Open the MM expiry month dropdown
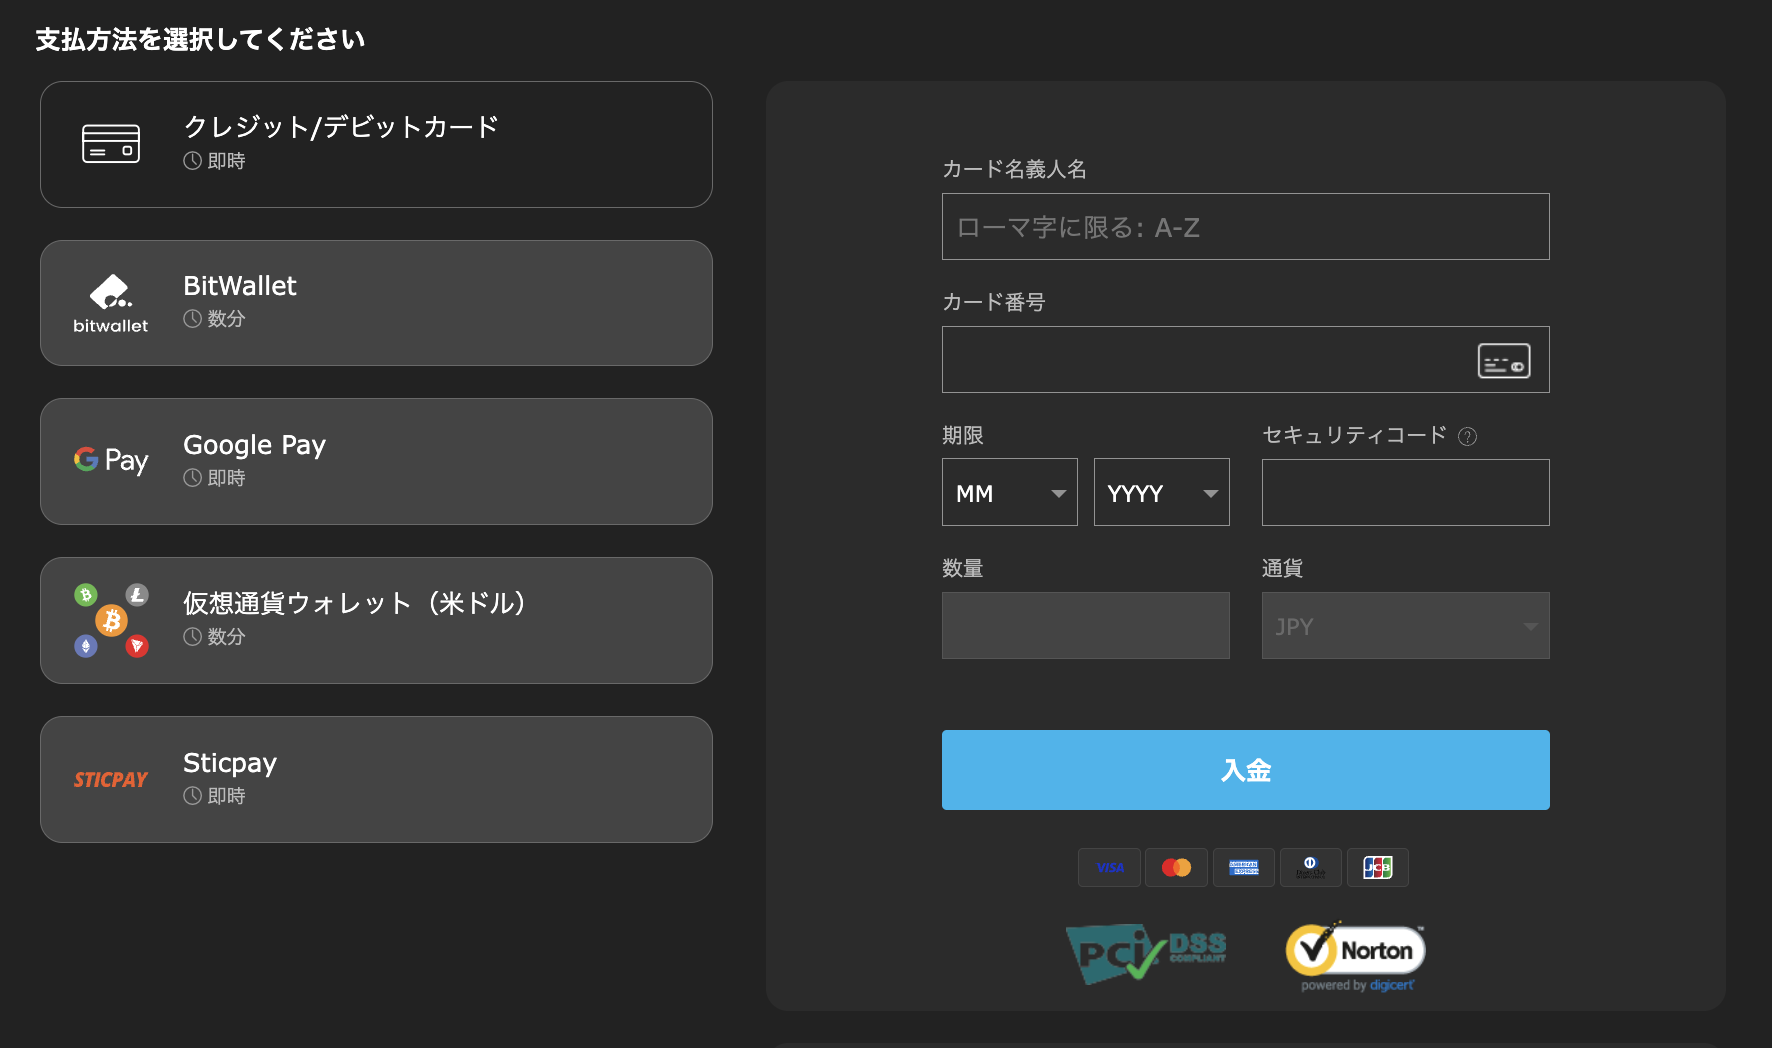Viewport: 1772px width, 1048px height. [1010, 492]
